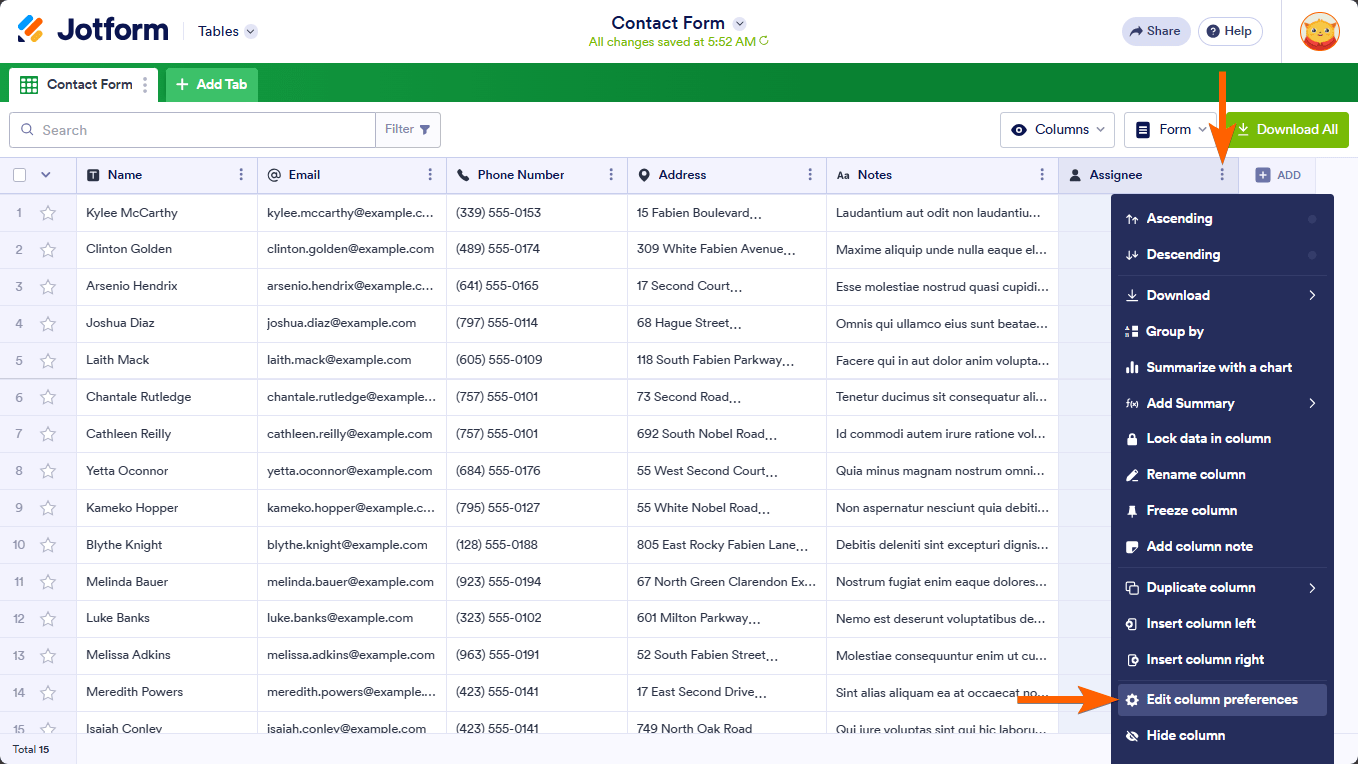Star the Joshua Diaz row
Viewport: 1358px width, 764px height.
tap(47, 323)
